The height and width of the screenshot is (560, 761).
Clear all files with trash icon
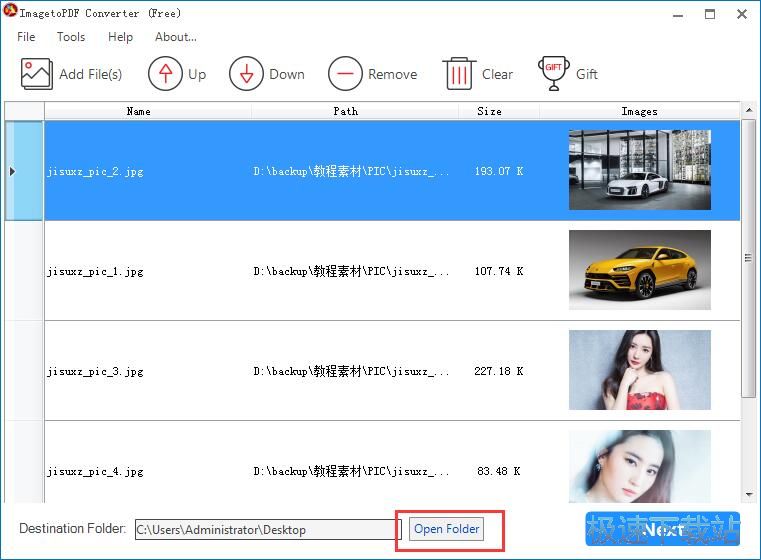(x=459, y=74)
